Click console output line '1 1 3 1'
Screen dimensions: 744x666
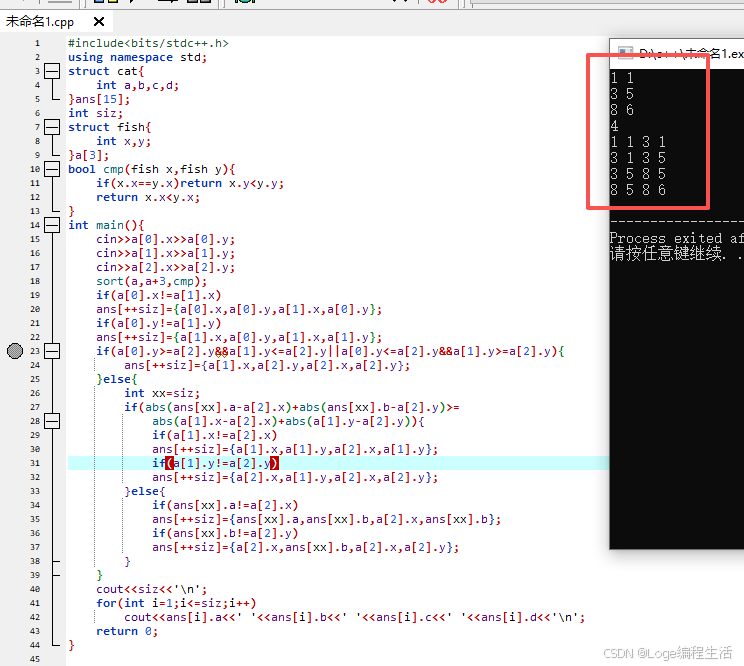pos(638,142)
